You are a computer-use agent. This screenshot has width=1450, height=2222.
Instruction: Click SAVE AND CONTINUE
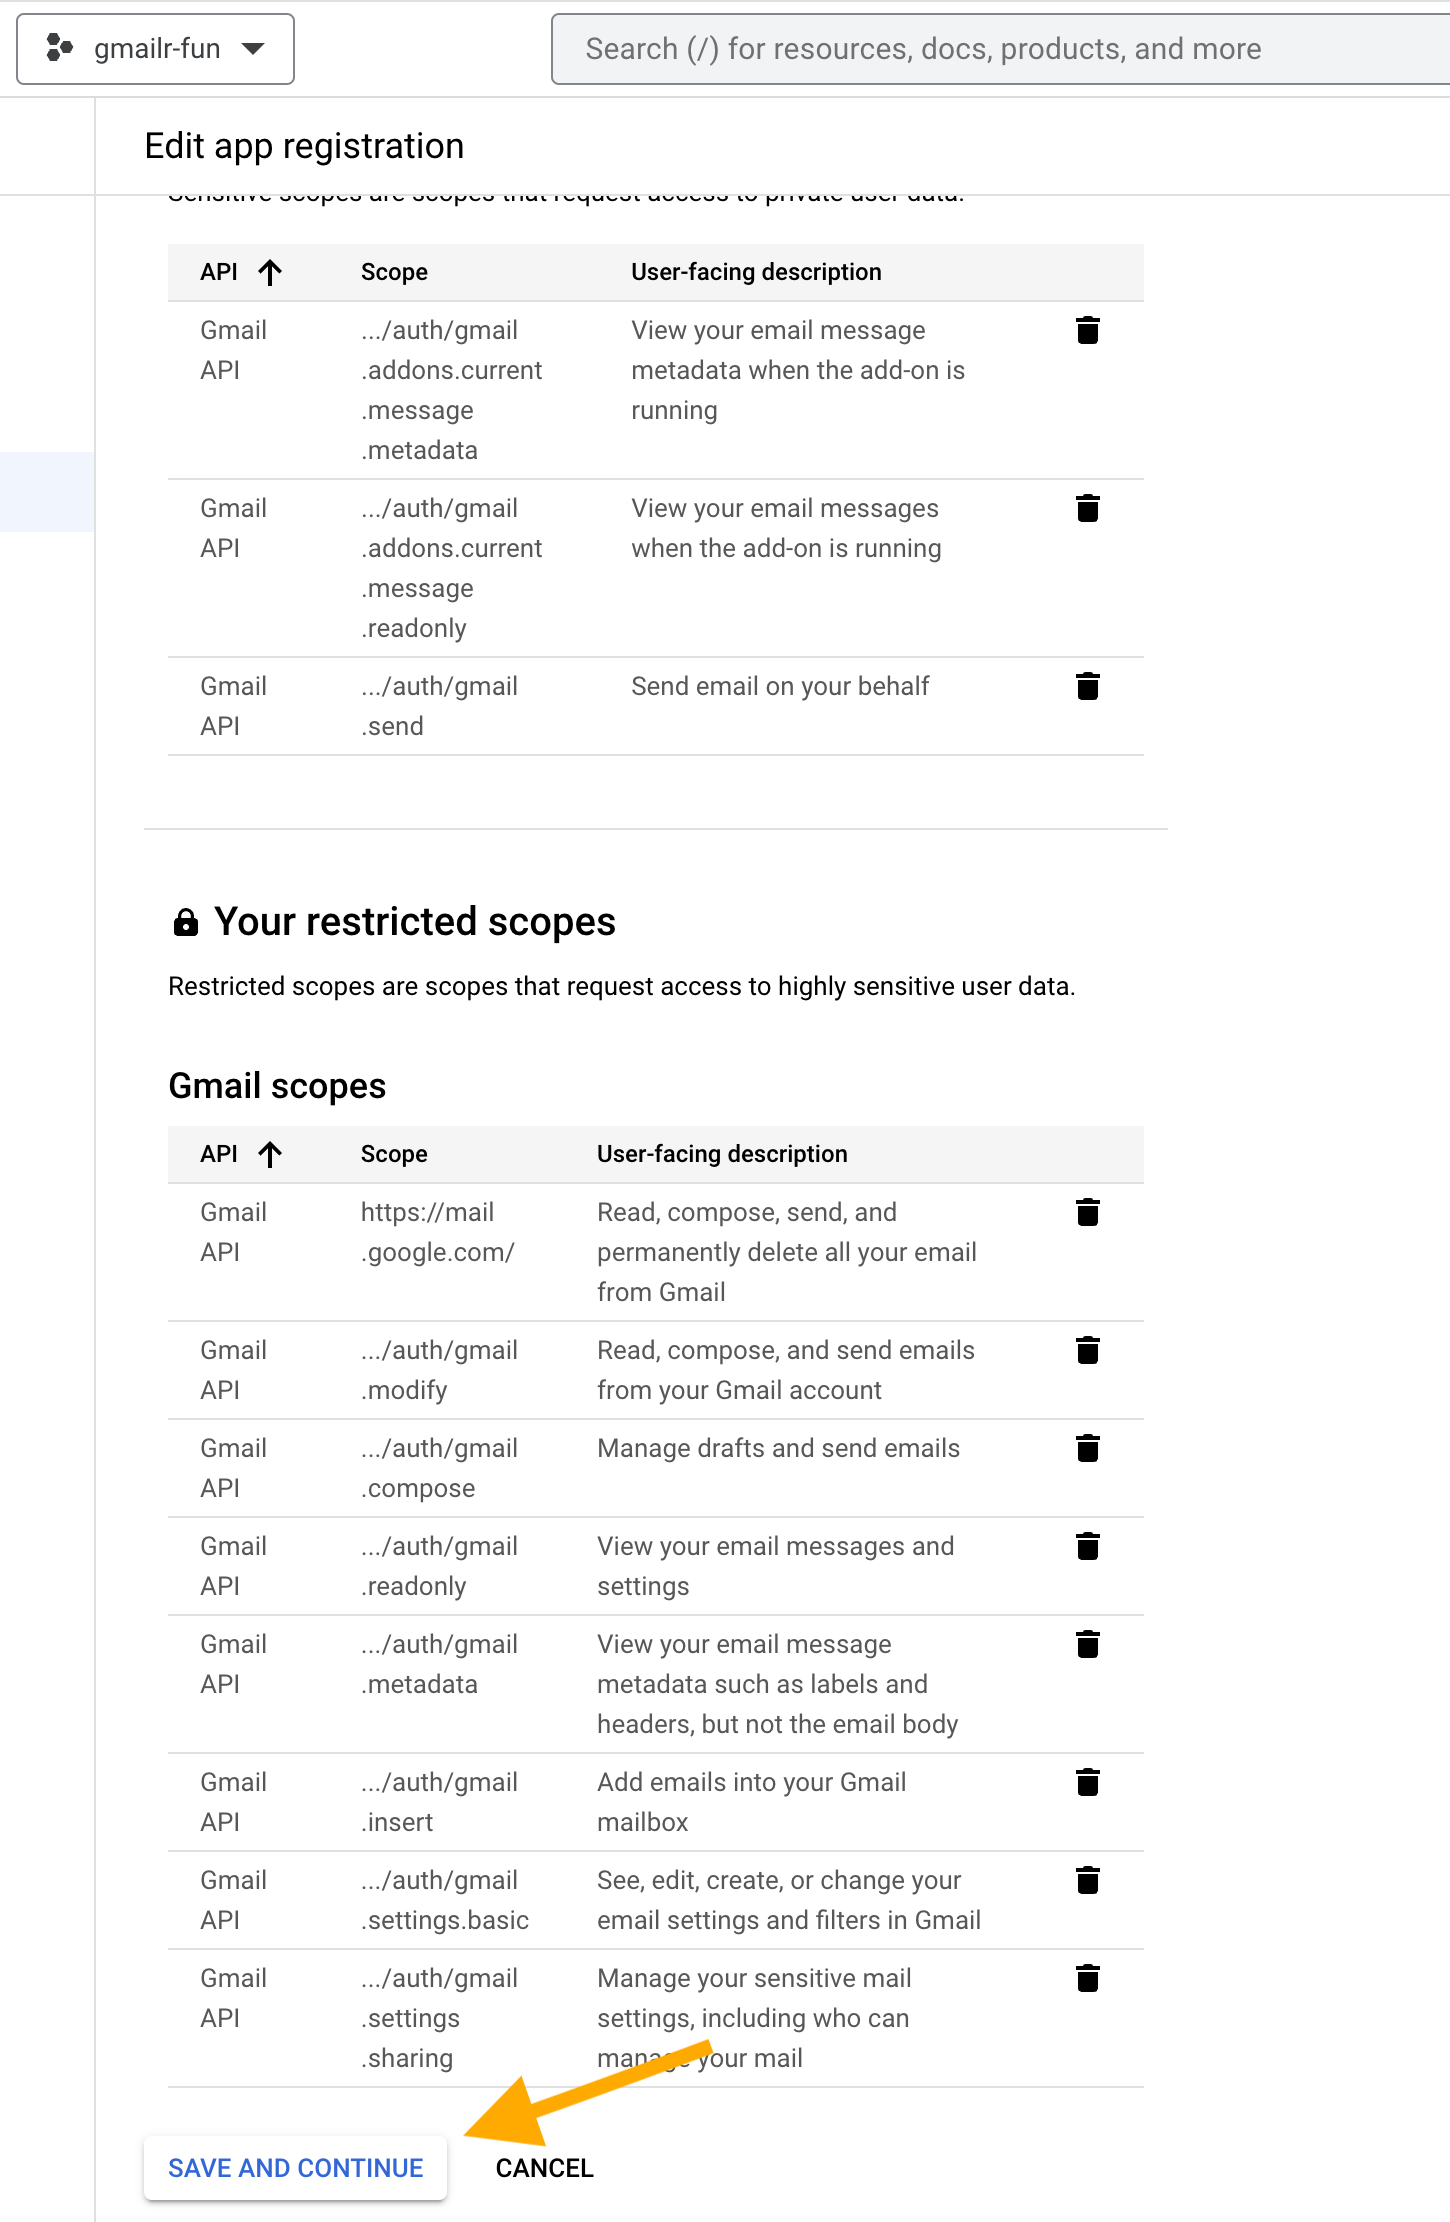pyautogui.click(x=295, y=2168)
